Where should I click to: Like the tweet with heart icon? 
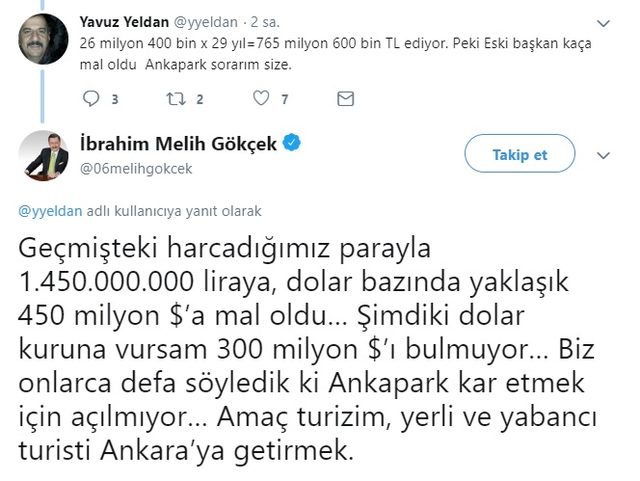[260, 99]
